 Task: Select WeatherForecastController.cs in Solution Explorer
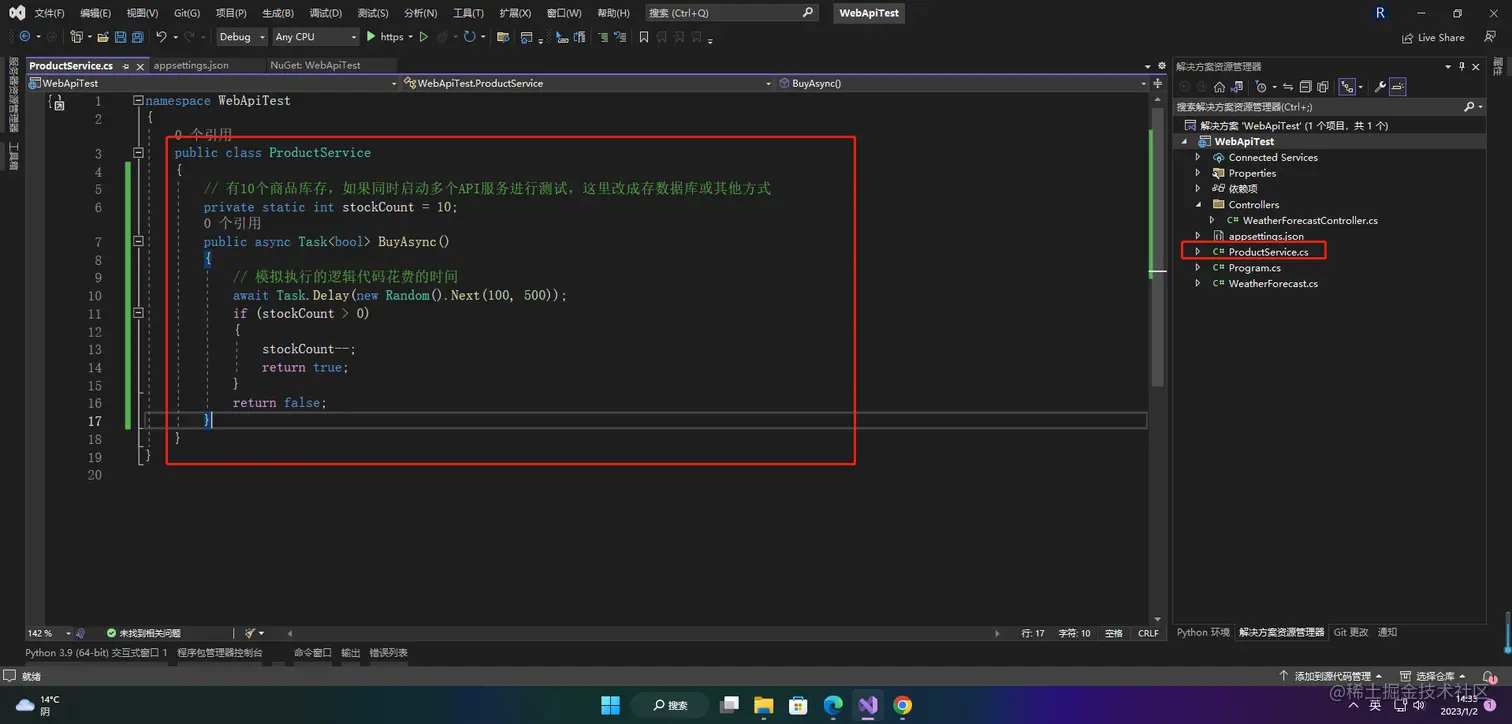point(1310,221)
